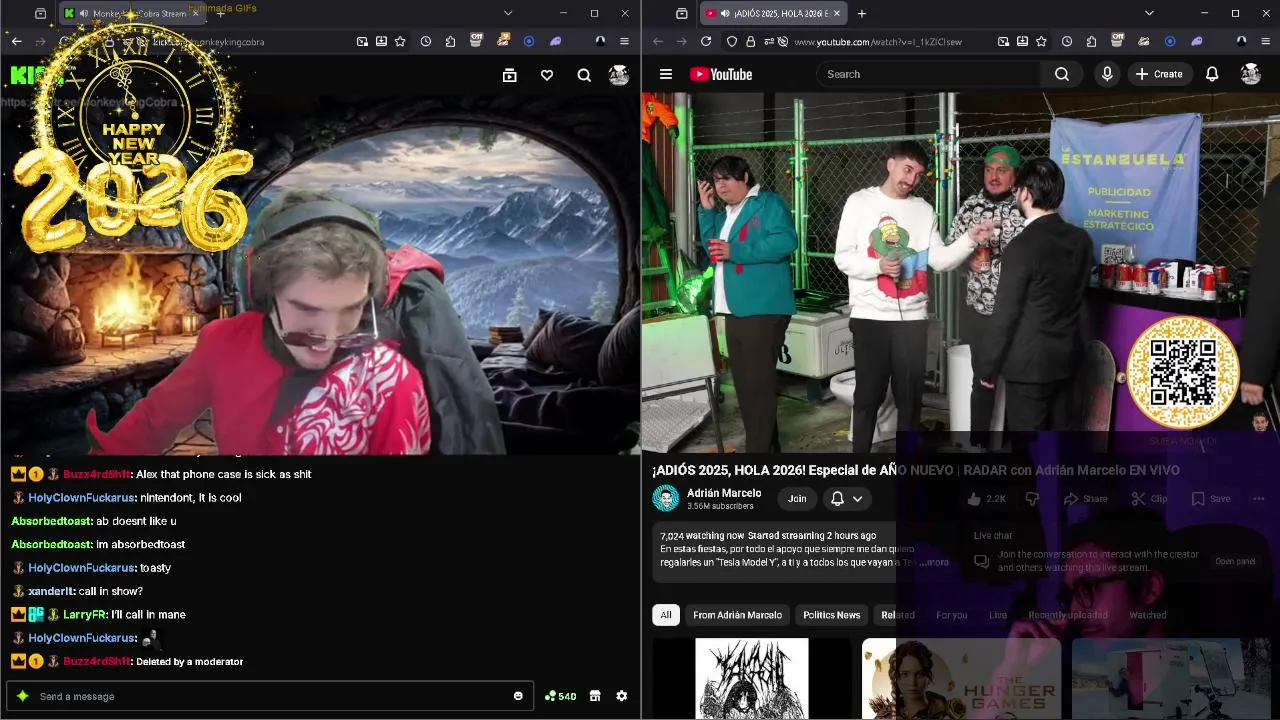Open black metal logo video thumbnail
This screenshot has width=1280, height=720.
pyautogui.click(x=752, y=679)
